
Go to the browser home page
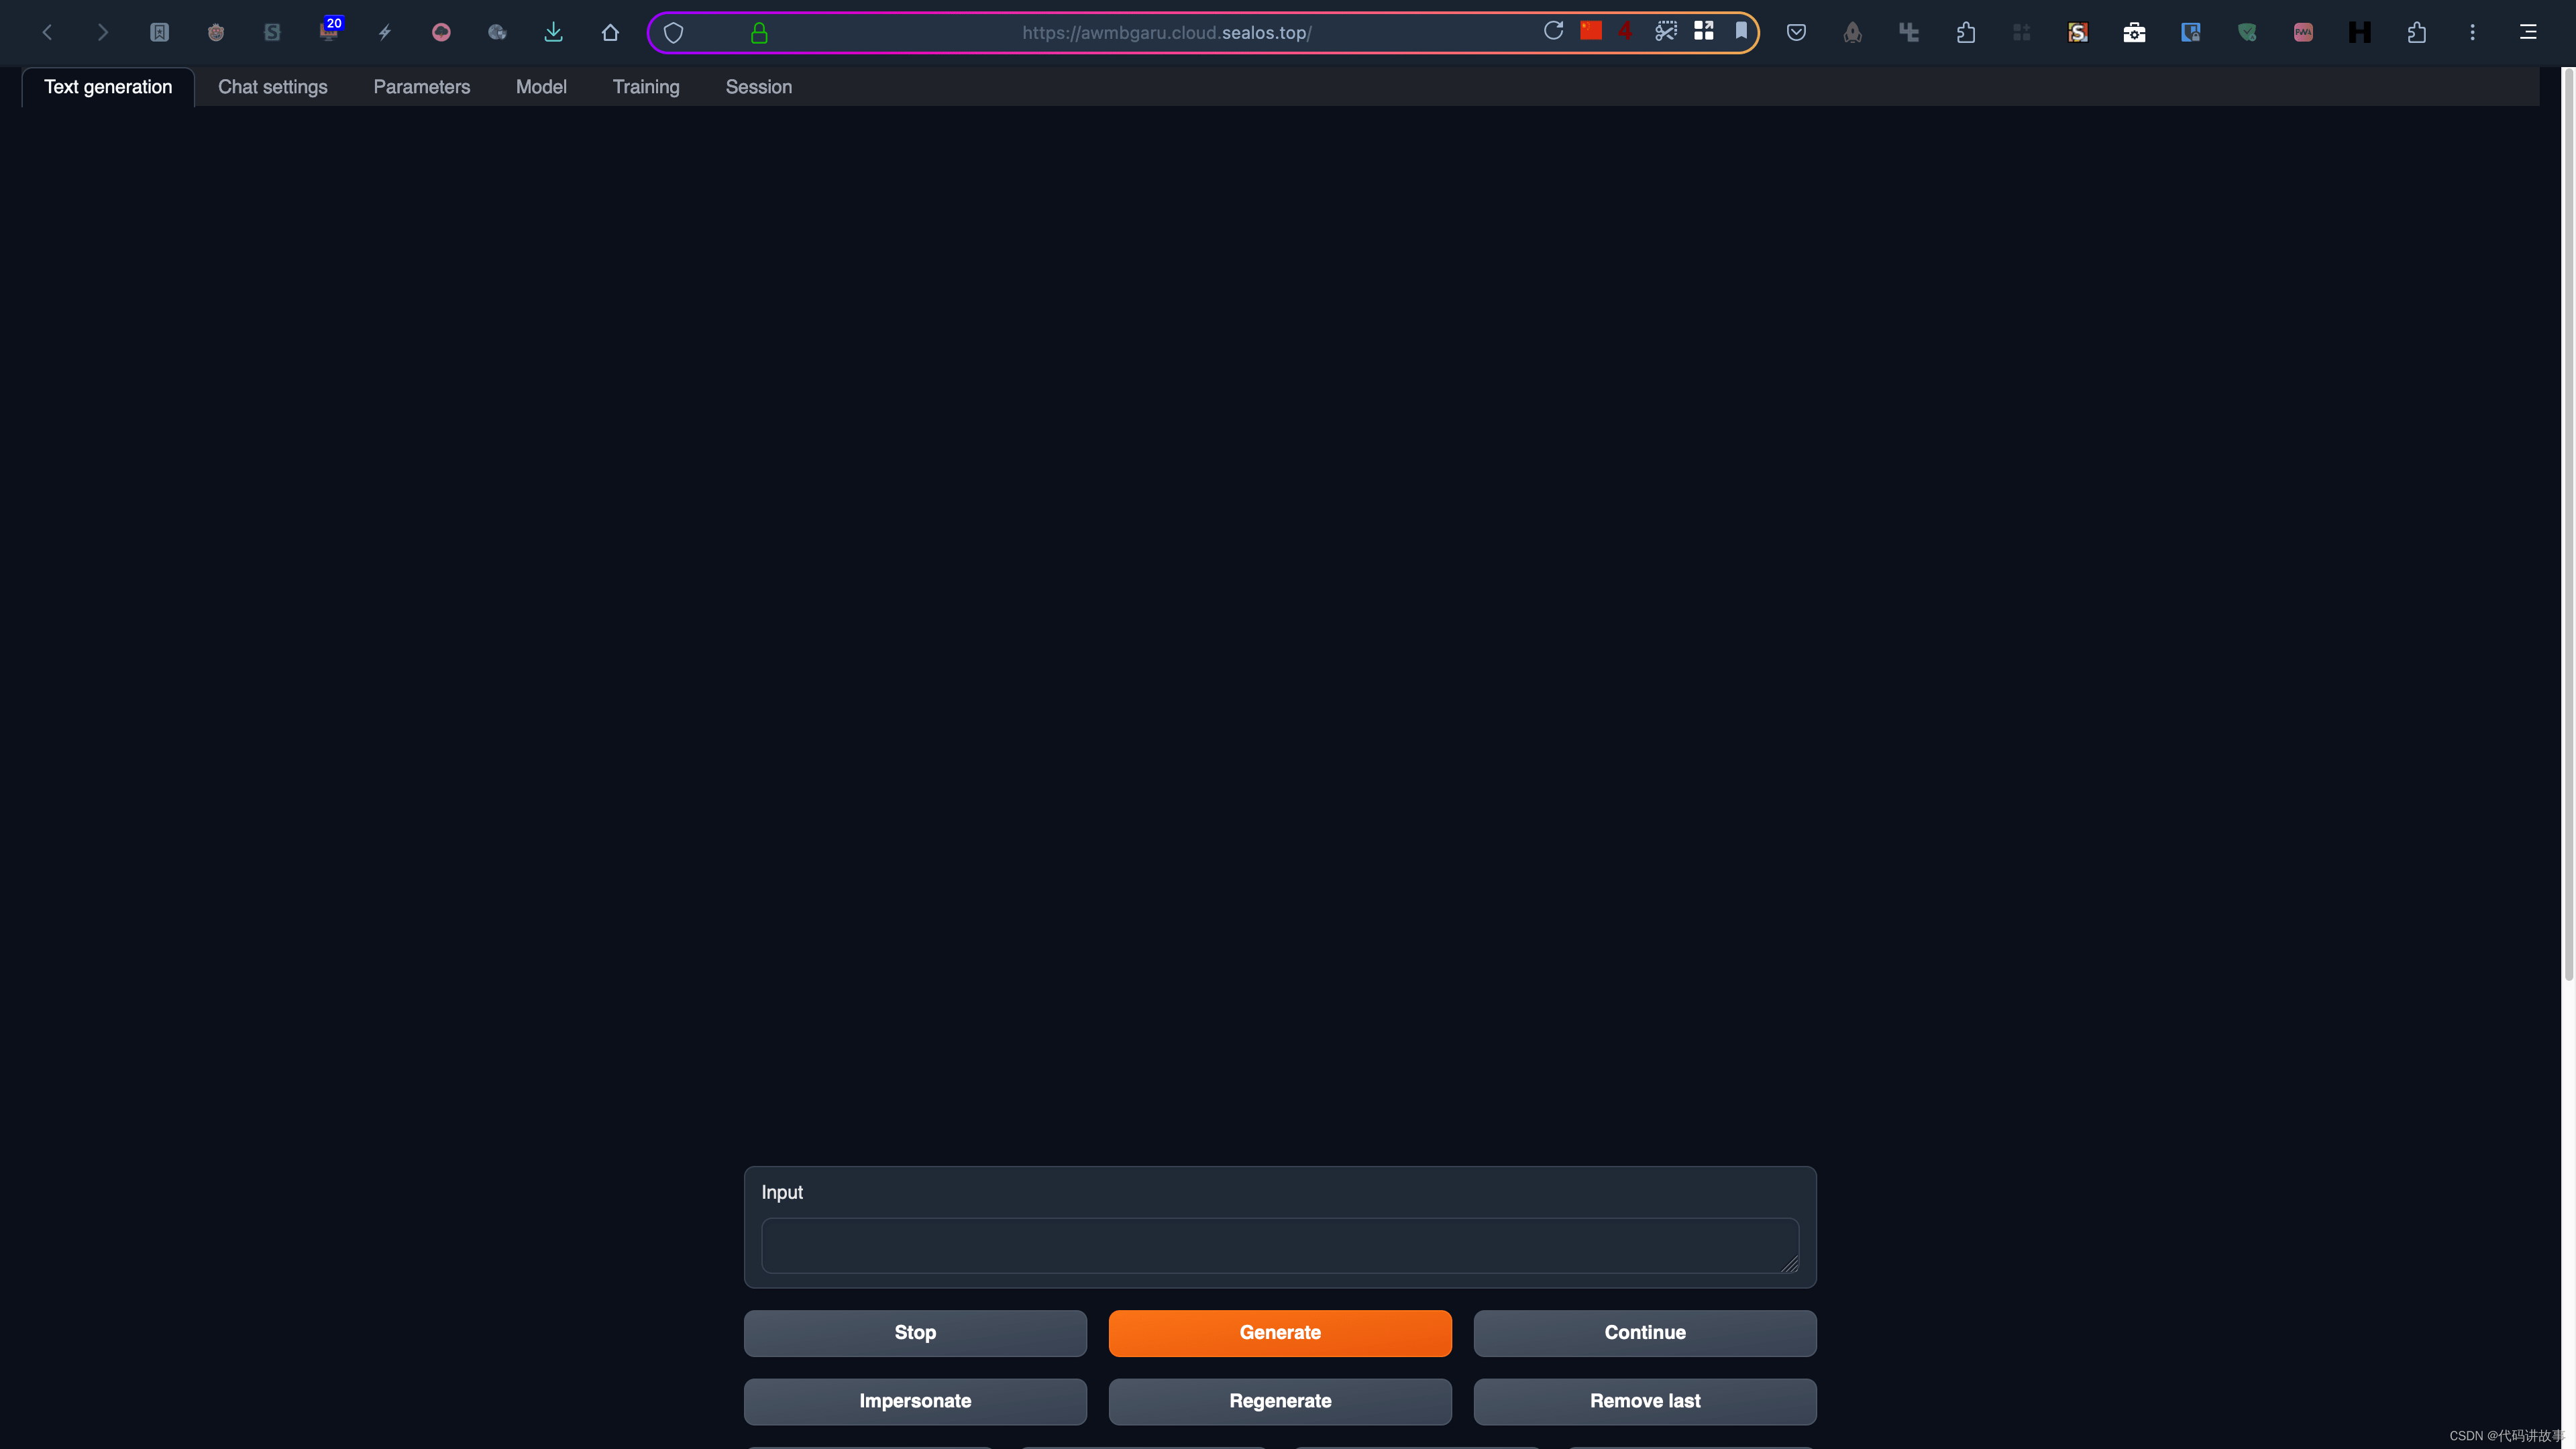(610, 33)
